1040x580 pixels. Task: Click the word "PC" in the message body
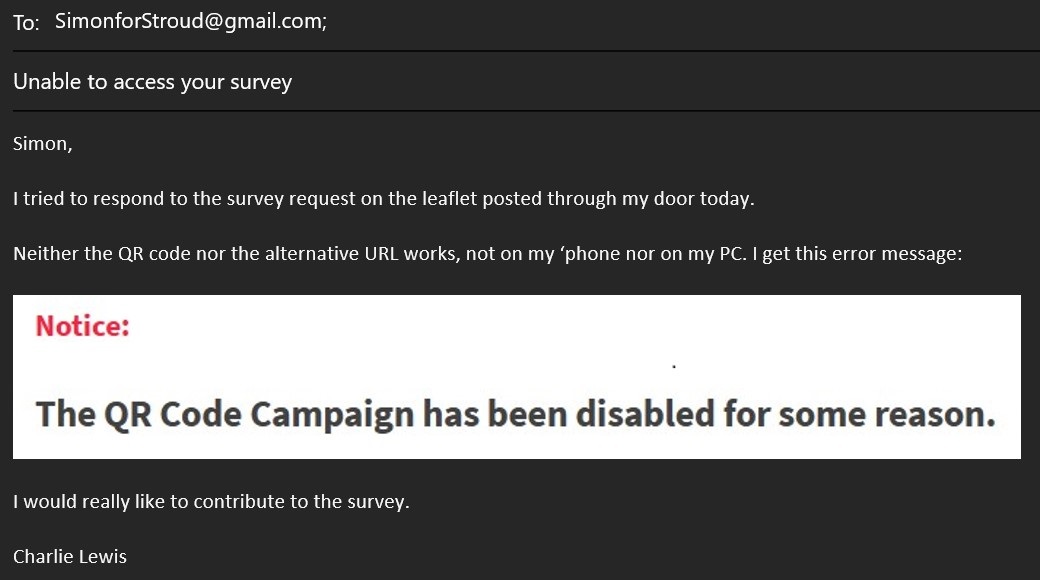coord(730,254)
